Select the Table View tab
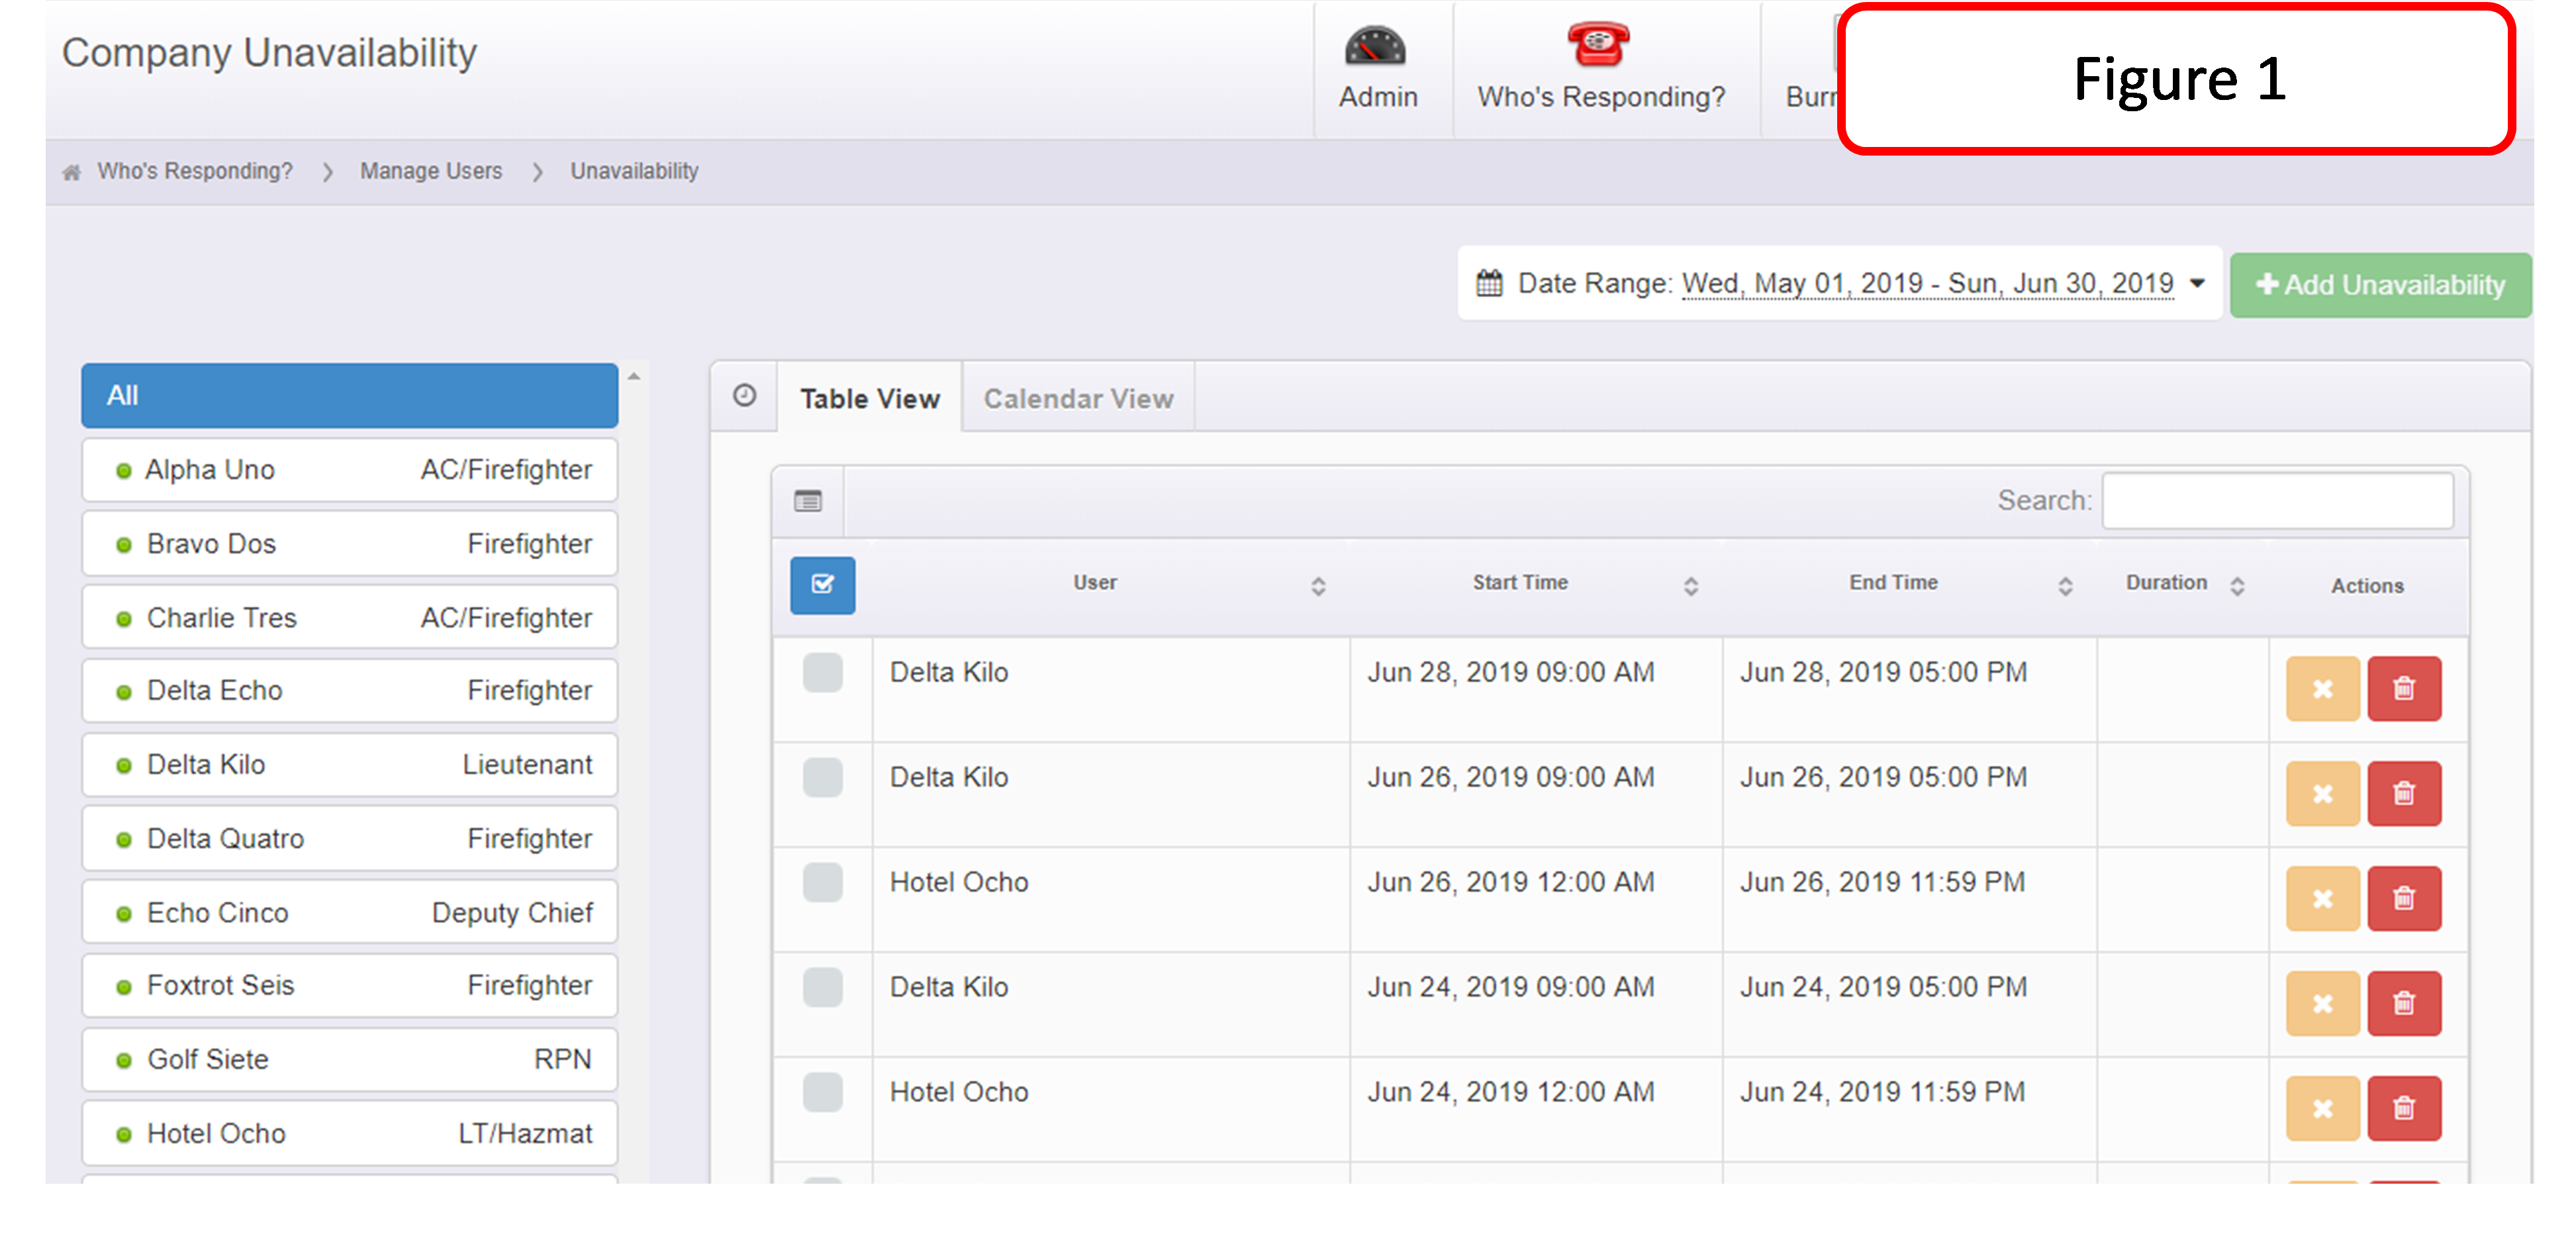Image resolution: width=2576 pixels, height=1236 pixels. (x=869, y=399)
